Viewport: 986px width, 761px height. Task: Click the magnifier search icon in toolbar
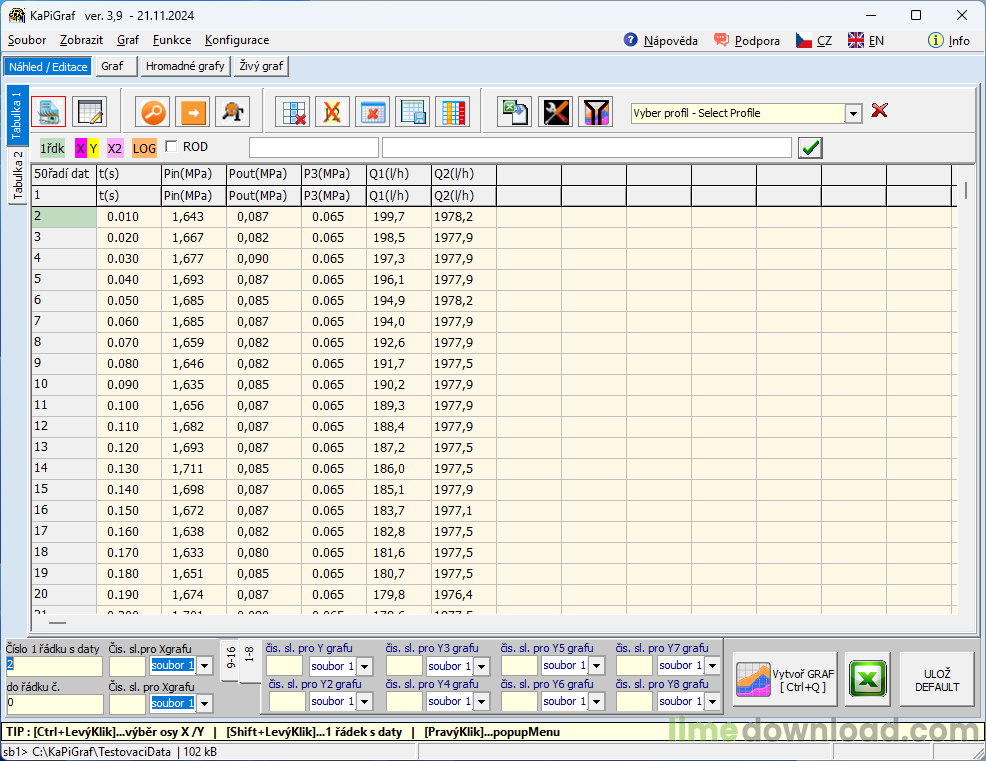tap(154, 112)
